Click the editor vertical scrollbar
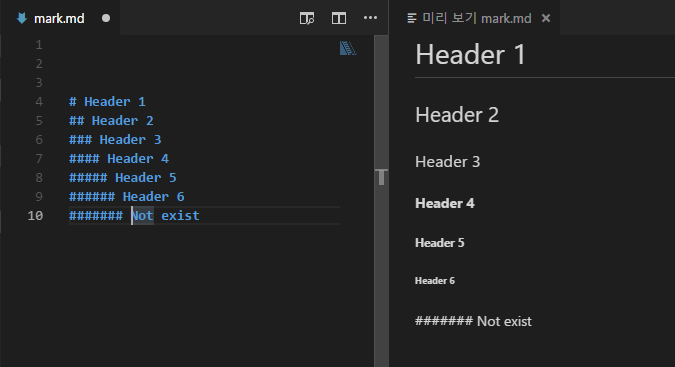Image resolution: width=675 pixels, height=367 pixels. coord(381,201)
